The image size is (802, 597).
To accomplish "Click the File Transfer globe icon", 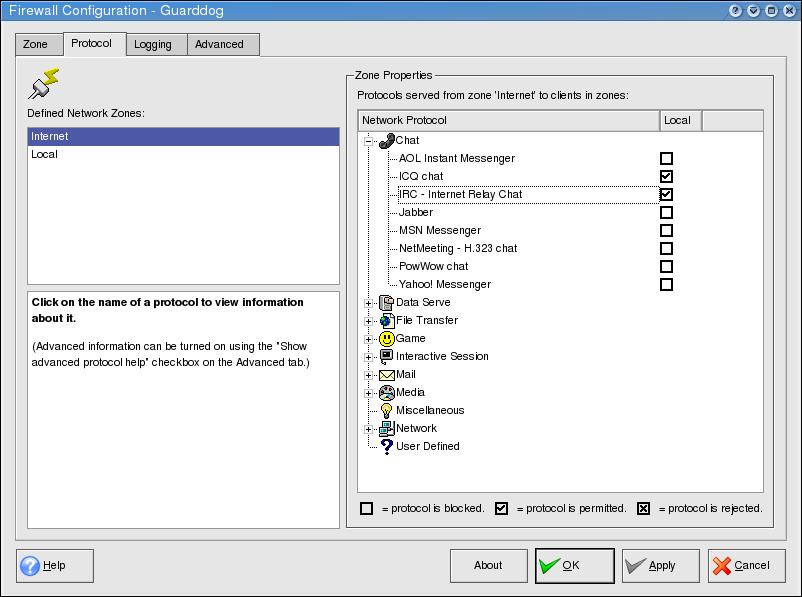I will [x=386, y=321].
